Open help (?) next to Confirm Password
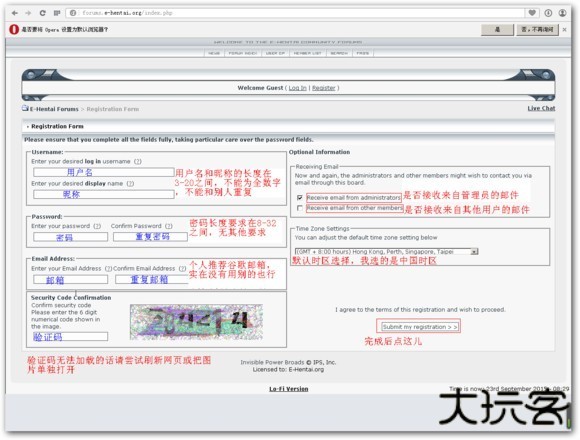The width and height of the screenshot is (580, 440). [169, 226]
